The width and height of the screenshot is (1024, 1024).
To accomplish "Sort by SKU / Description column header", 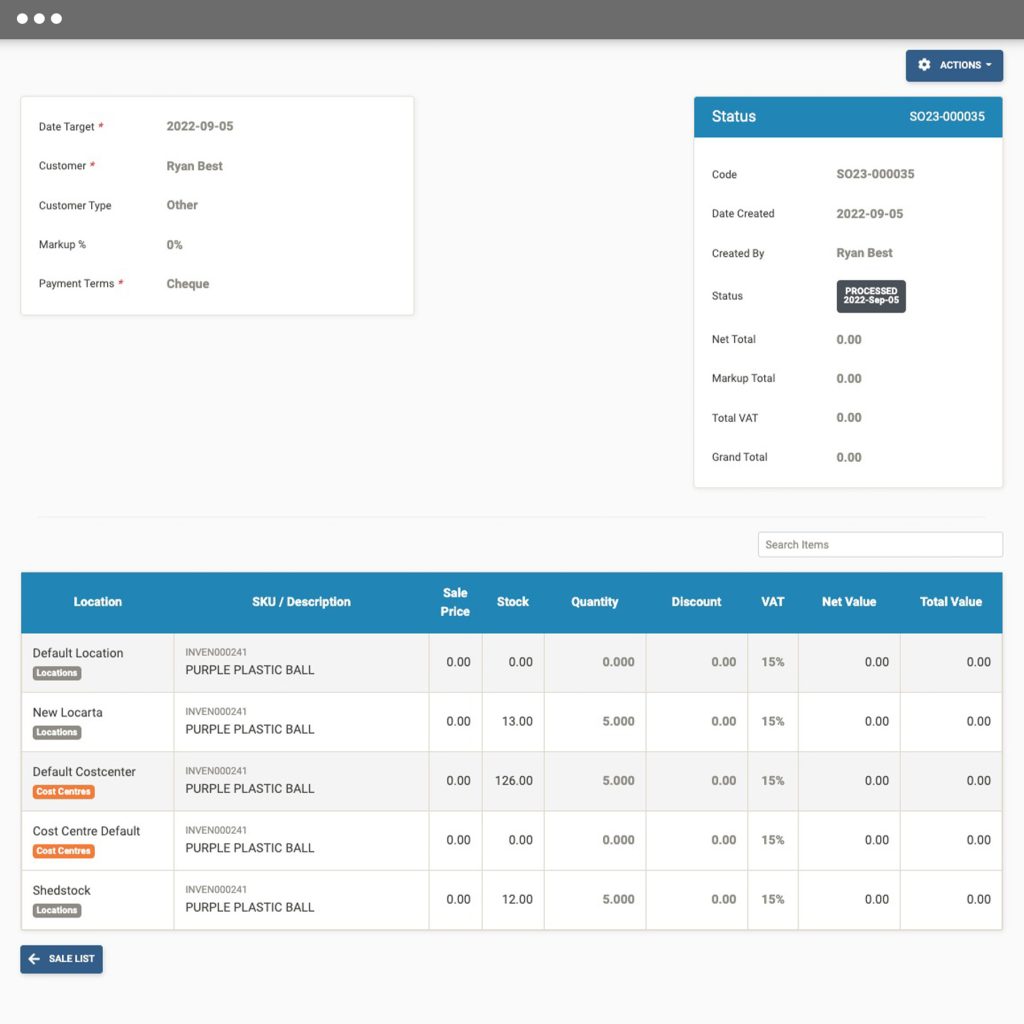I will [301, 602].
